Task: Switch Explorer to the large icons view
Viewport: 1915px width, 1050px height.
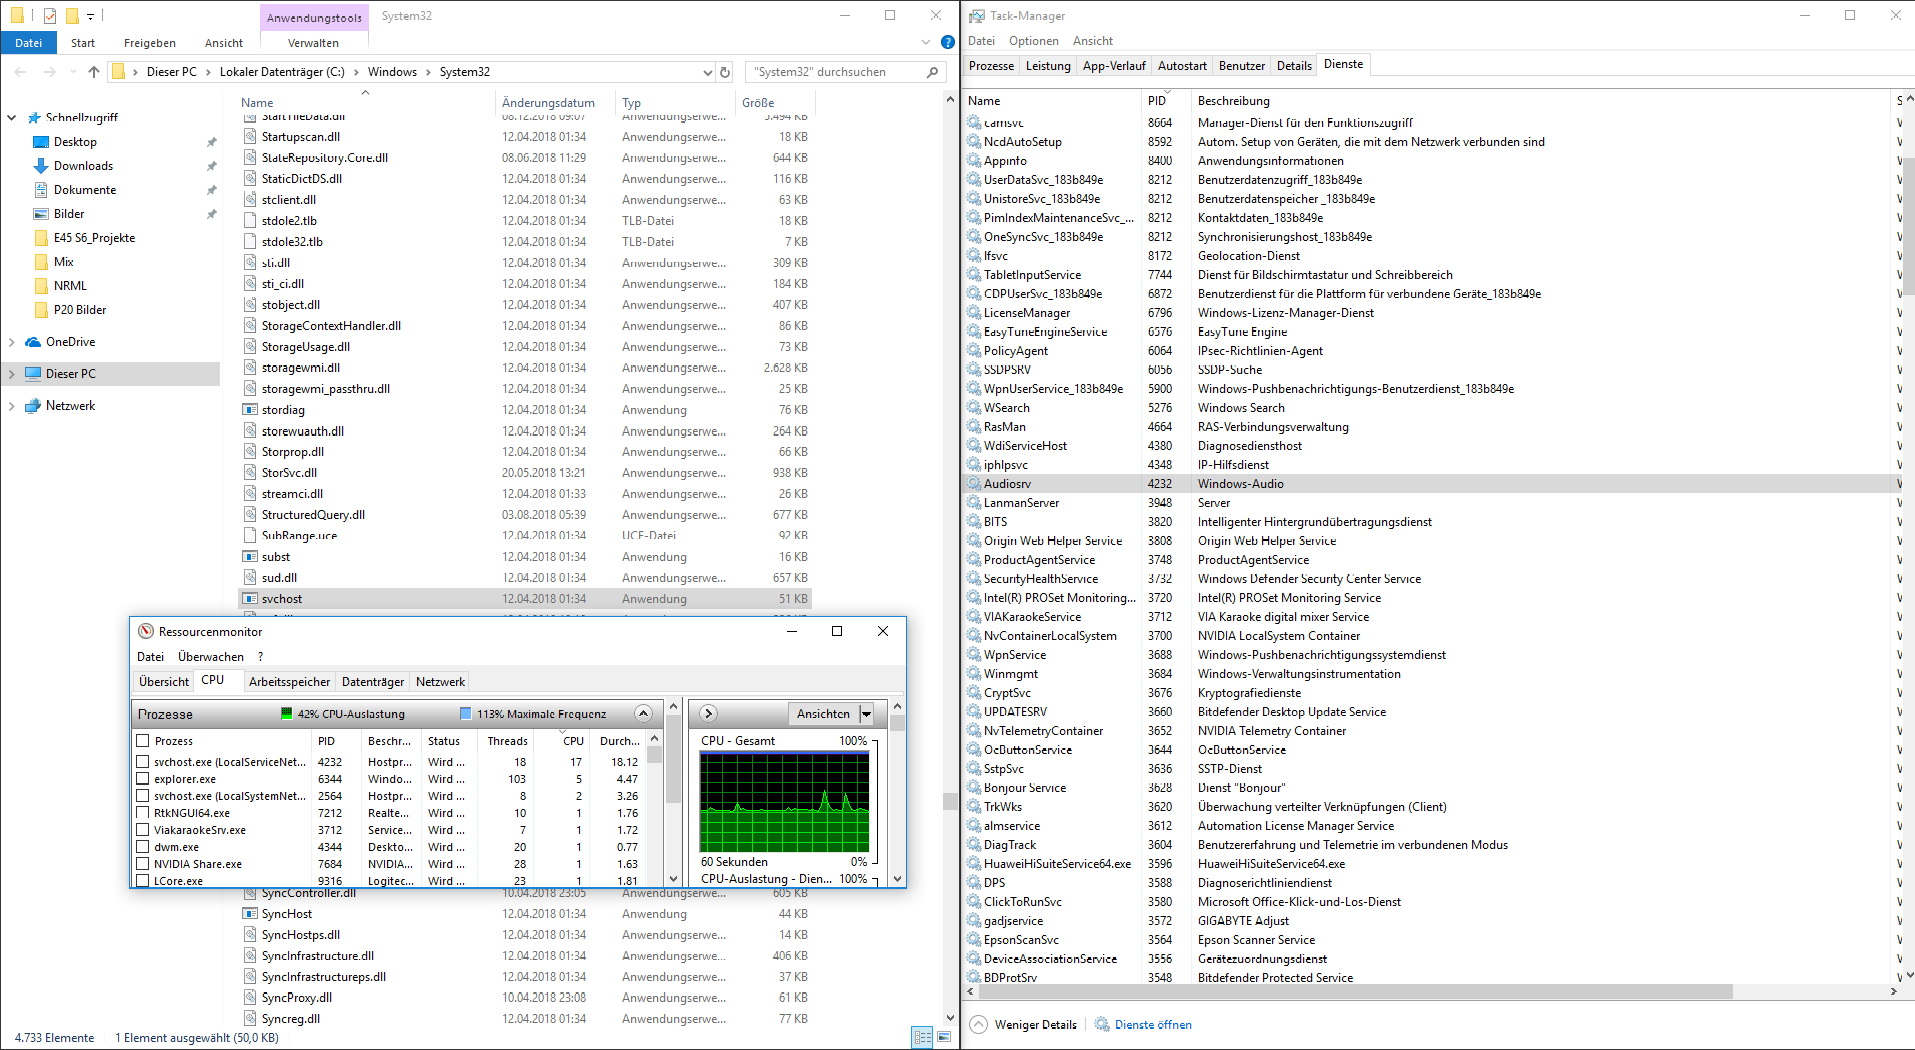Action: click(x=944, y=1037)
